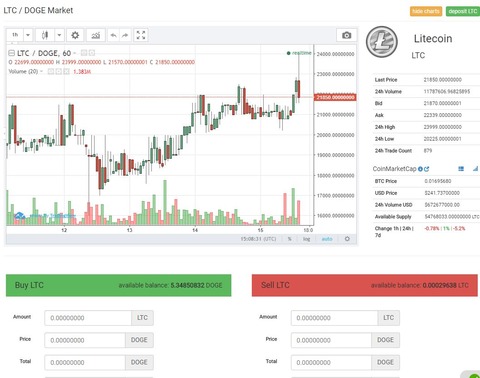Click the 24h Volume USD value
Viewport: 480px width, 378px height.
pyautogui.click(x=442, y=205)
